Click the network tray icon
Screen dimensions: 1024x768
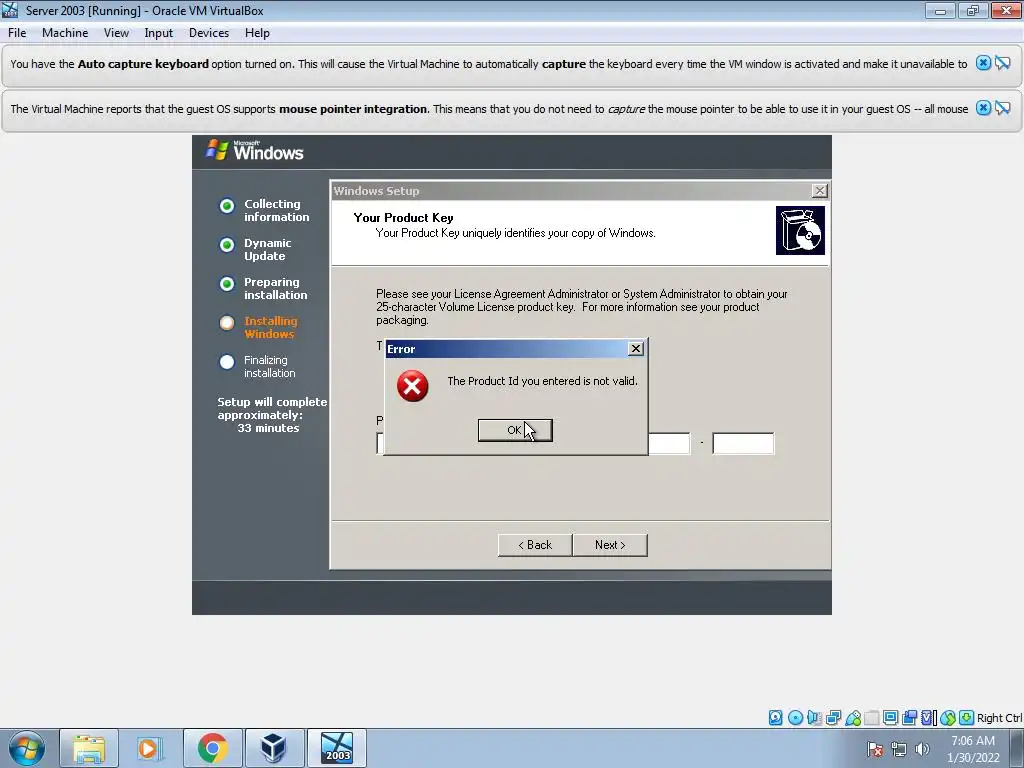pyautogui.click(x=899, y=749)
